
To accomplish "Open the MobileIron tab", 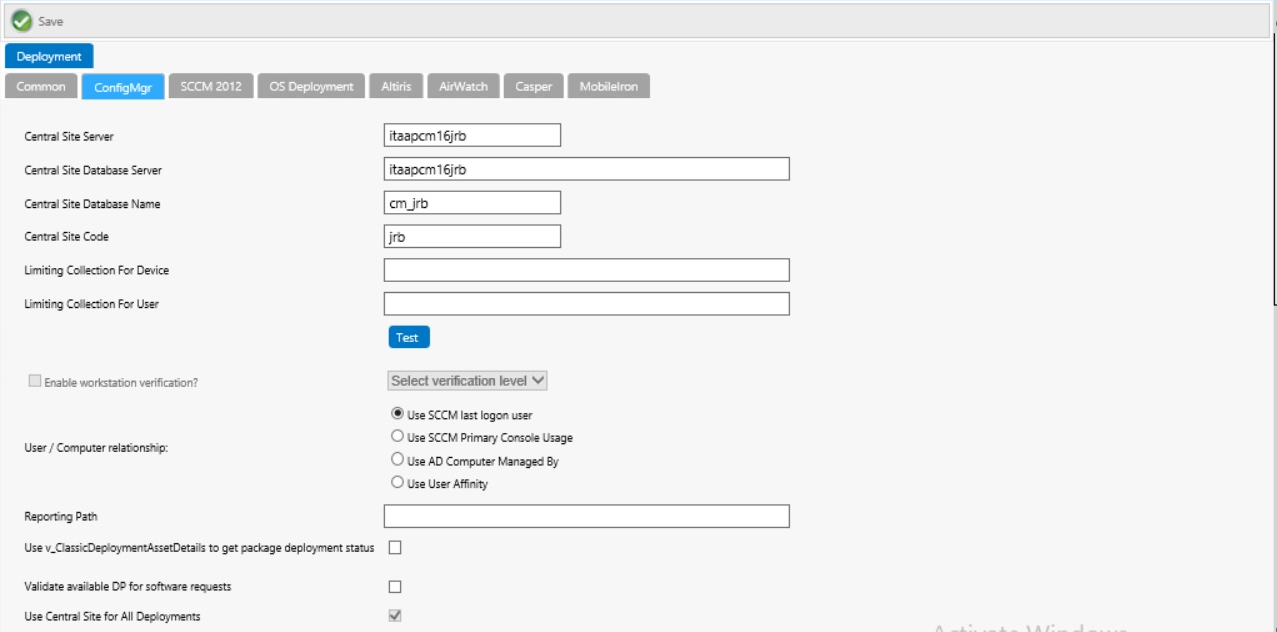I will 609,87.
